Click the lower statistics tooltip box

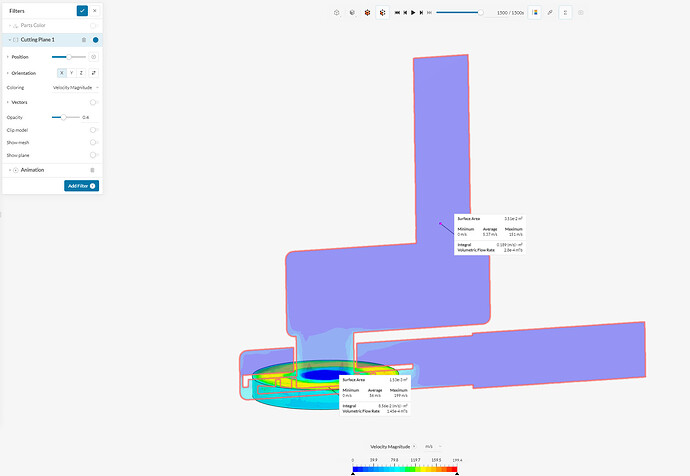[x=375, y=395]
